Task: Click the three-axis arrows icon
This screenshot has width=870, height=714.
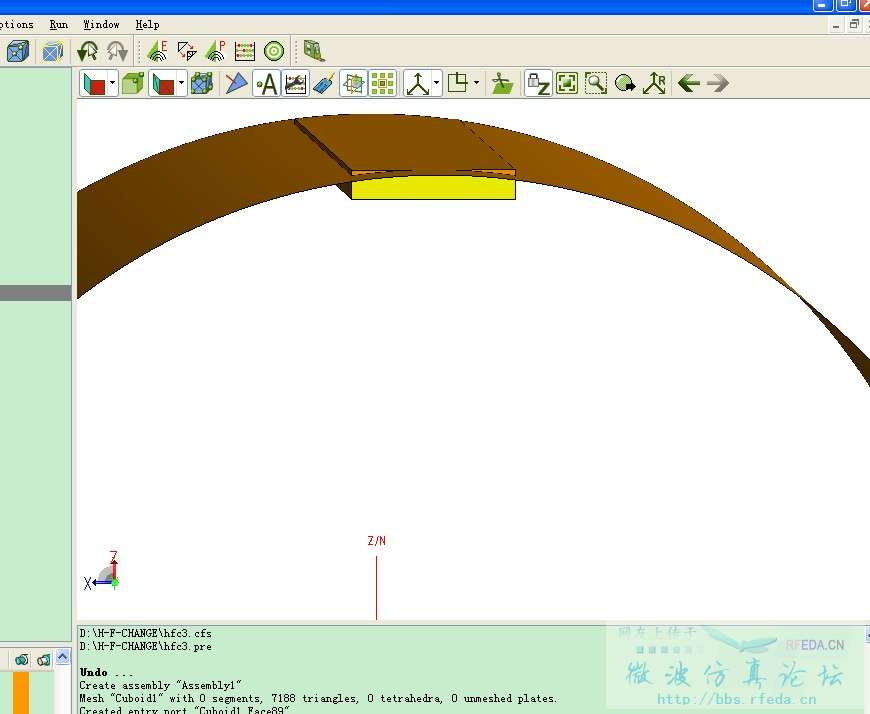Action: click(x=418, y=84)
